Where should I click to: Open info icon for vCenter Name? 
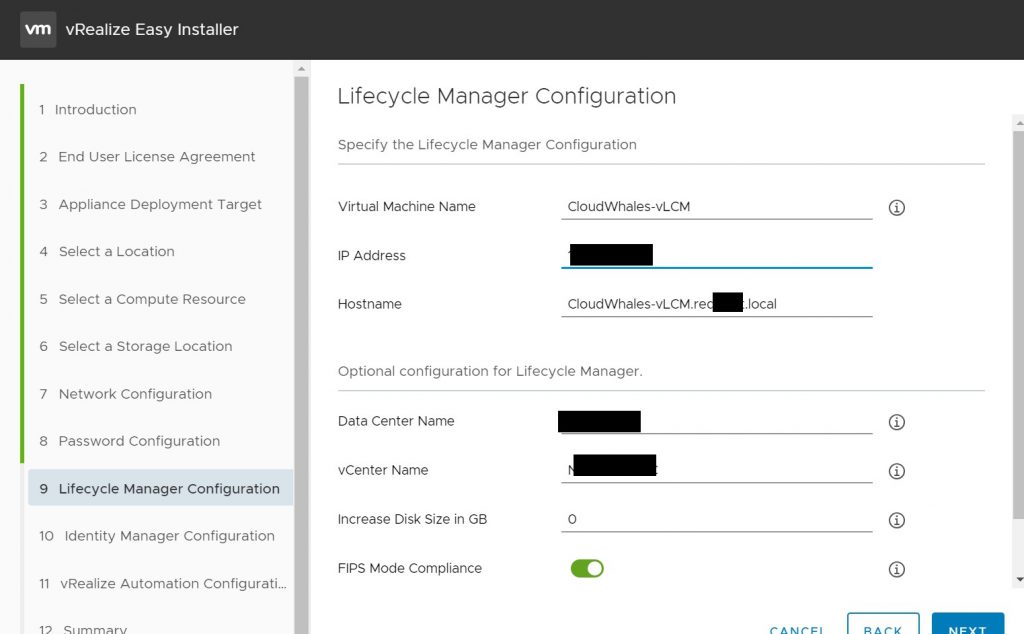(x=897, y=471)
